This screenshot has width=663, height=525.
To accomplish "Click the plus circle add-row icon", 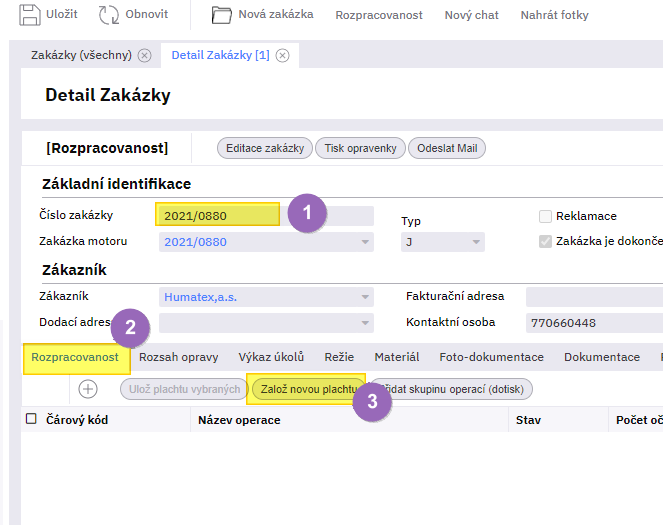I will tap(88, 389).
